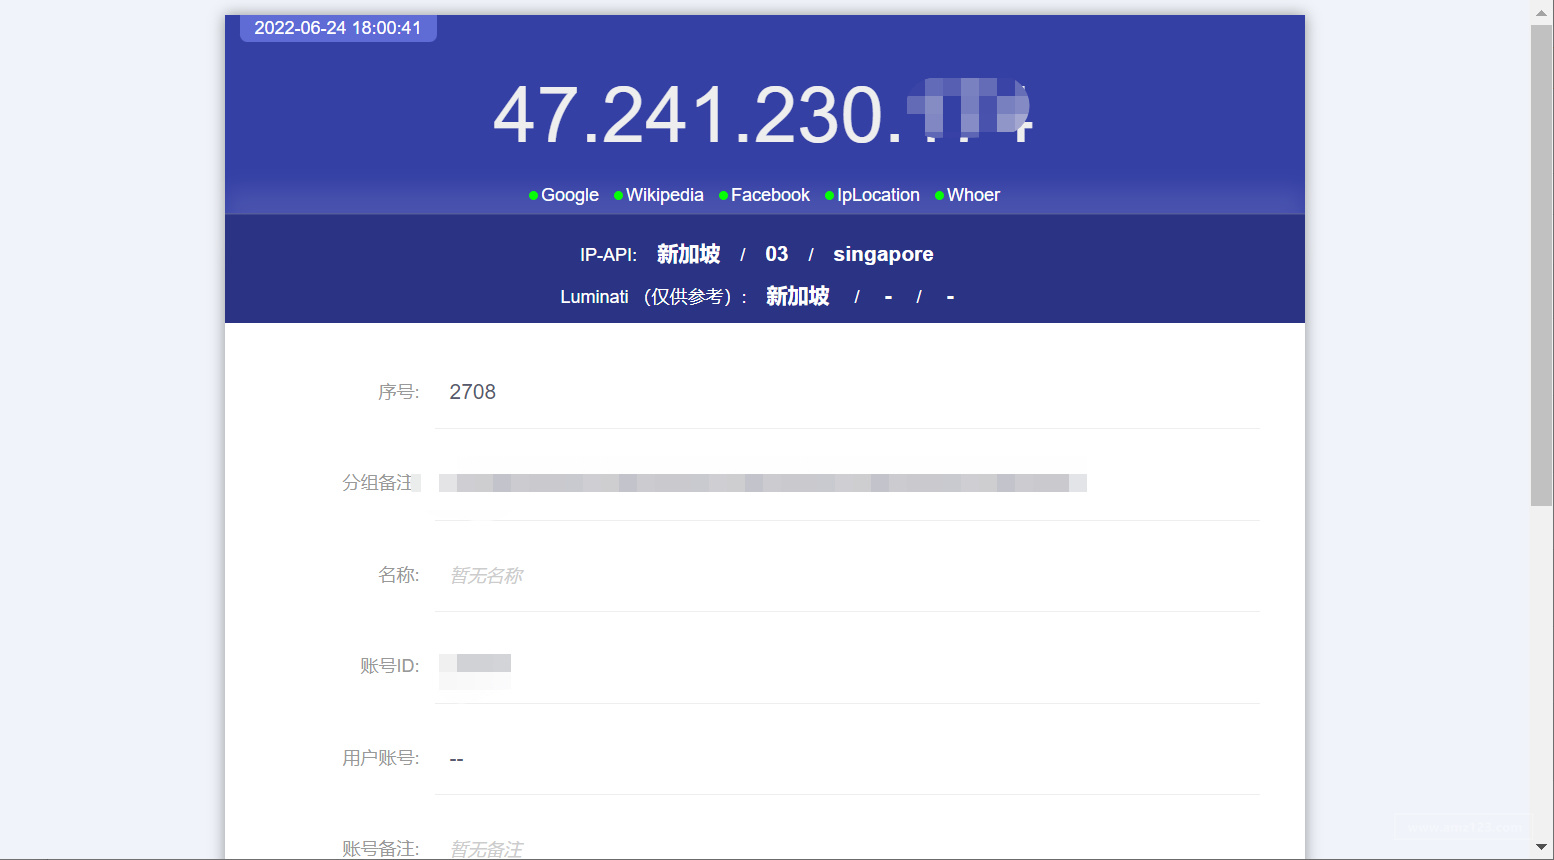1554x860 pixels.
Task: Select the IP-API 新加坡 country value
Action: [688, 254]
